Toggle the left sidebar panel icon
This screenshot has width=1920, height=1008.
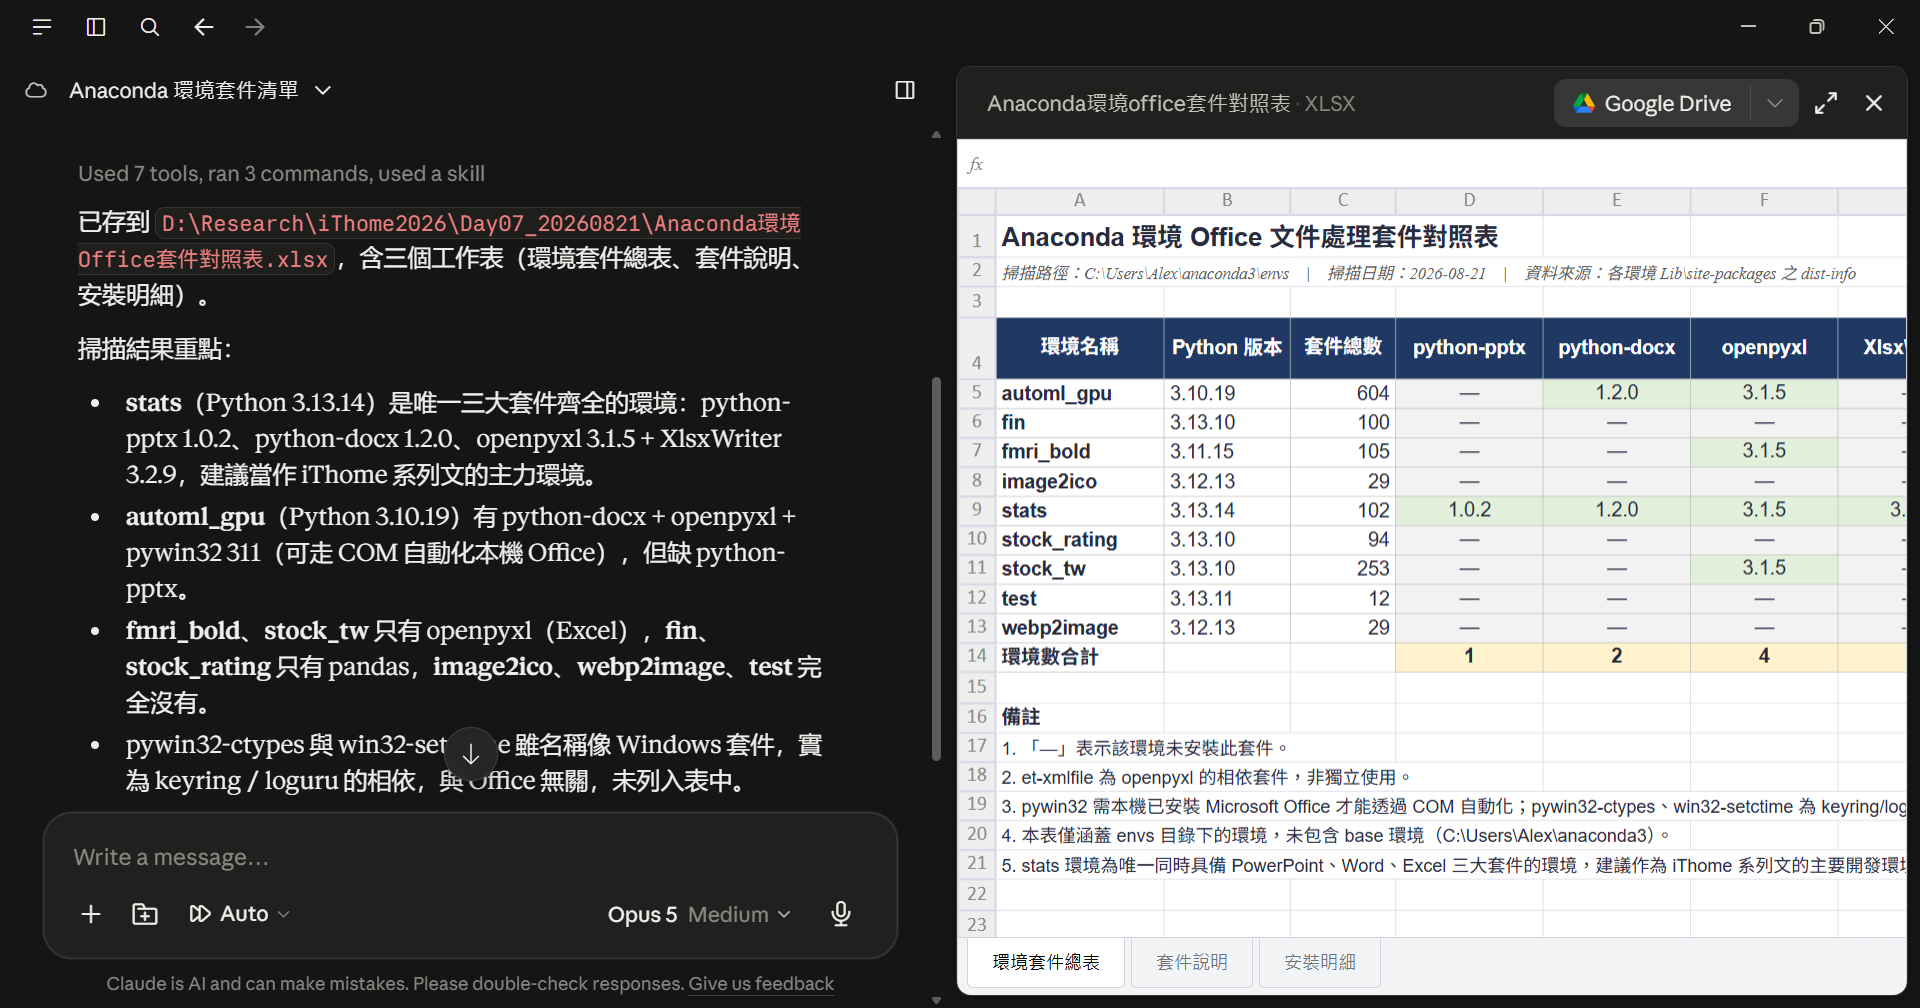click(x=96, y=27)
